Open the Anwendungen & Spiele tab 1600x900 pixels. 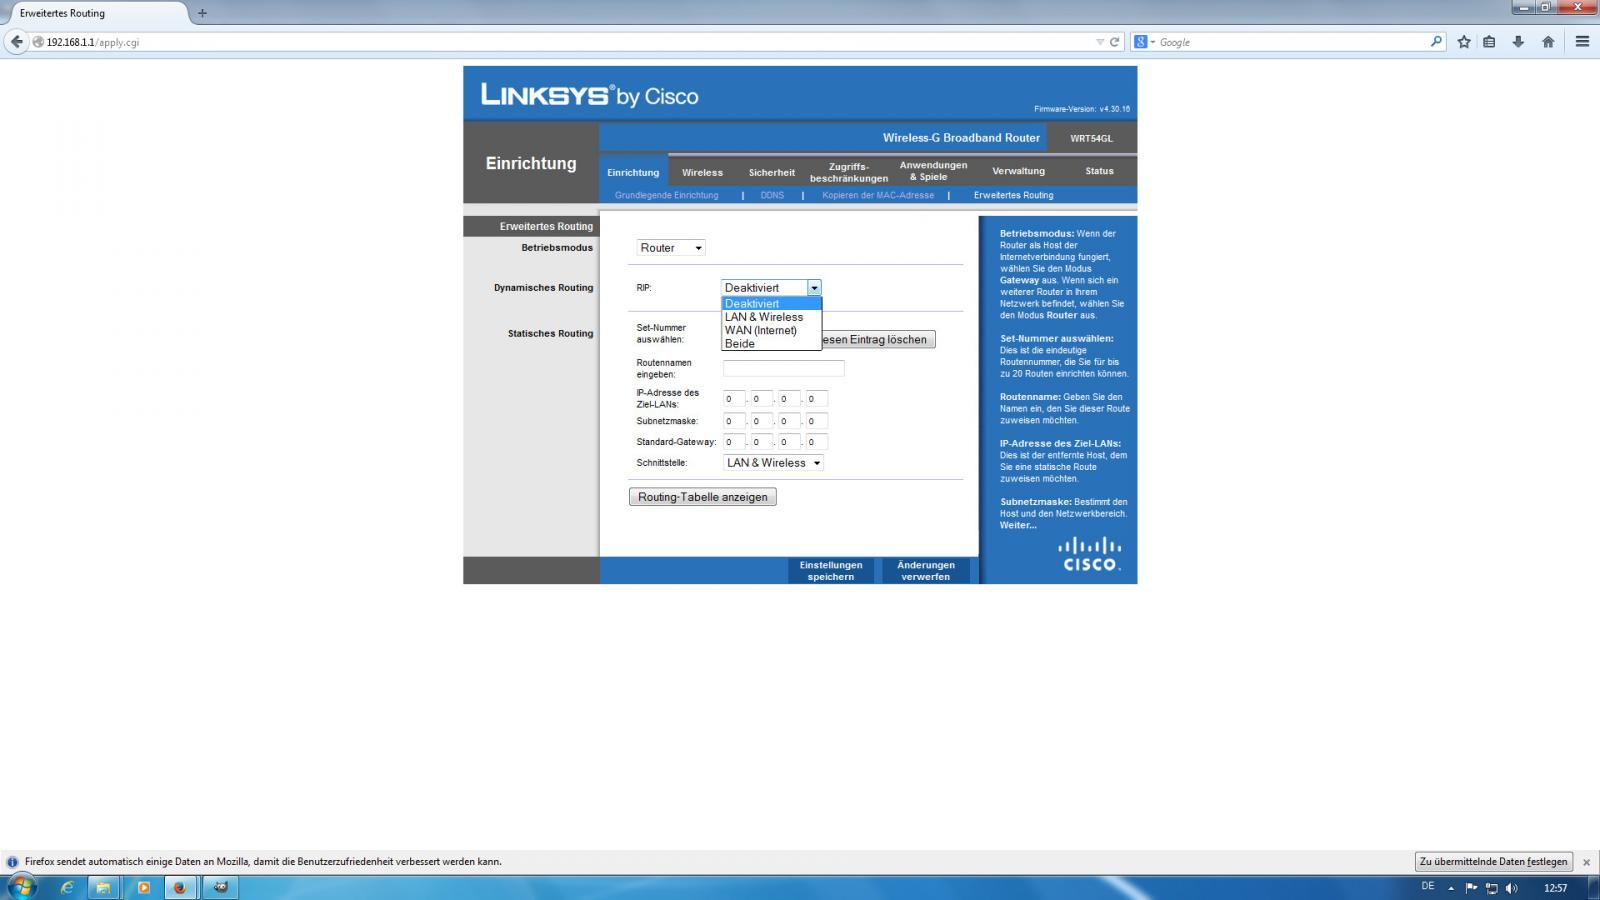(933, 171)
